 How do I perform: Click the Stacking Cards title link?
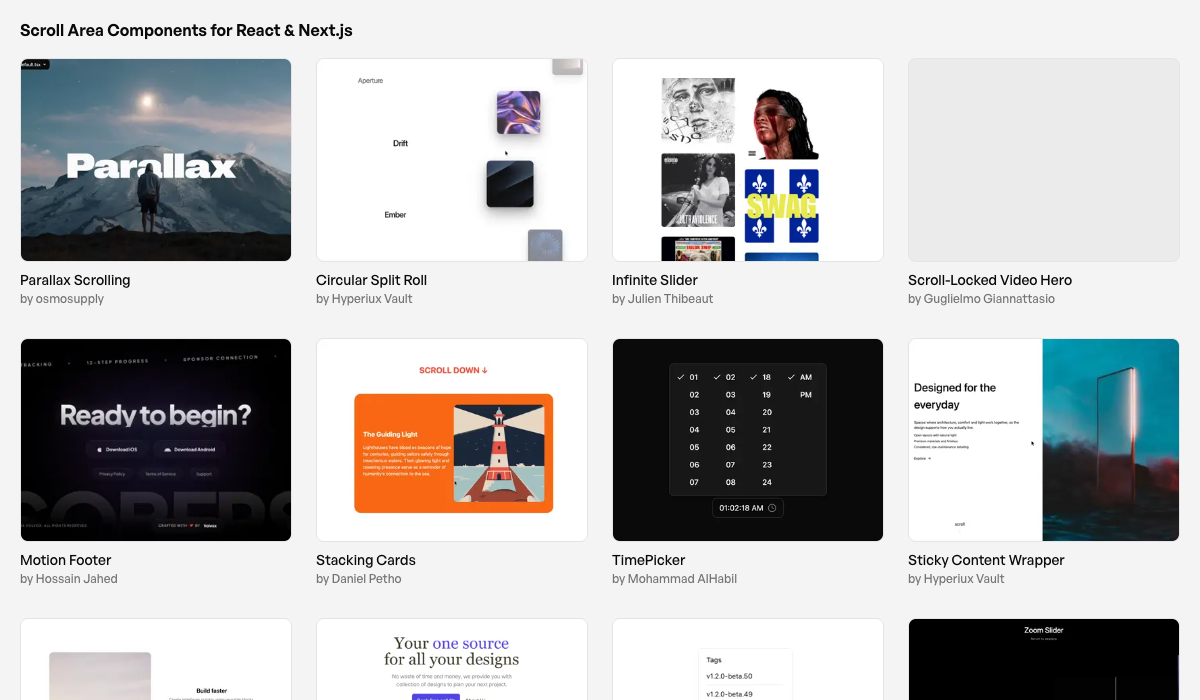(x=366, y=560)
